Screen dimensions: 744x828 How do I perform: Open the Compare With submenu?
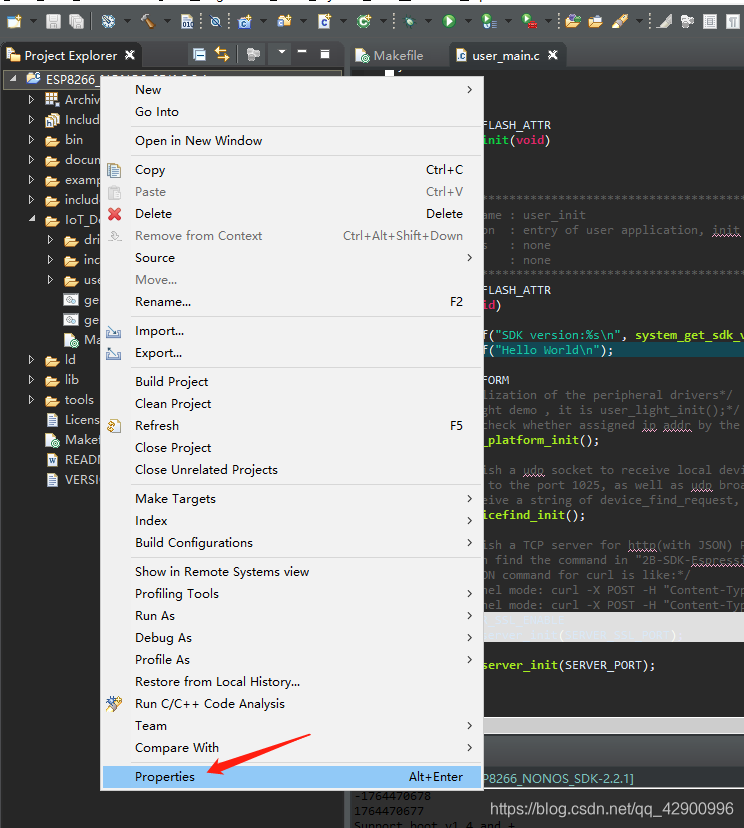pos(291,748)
